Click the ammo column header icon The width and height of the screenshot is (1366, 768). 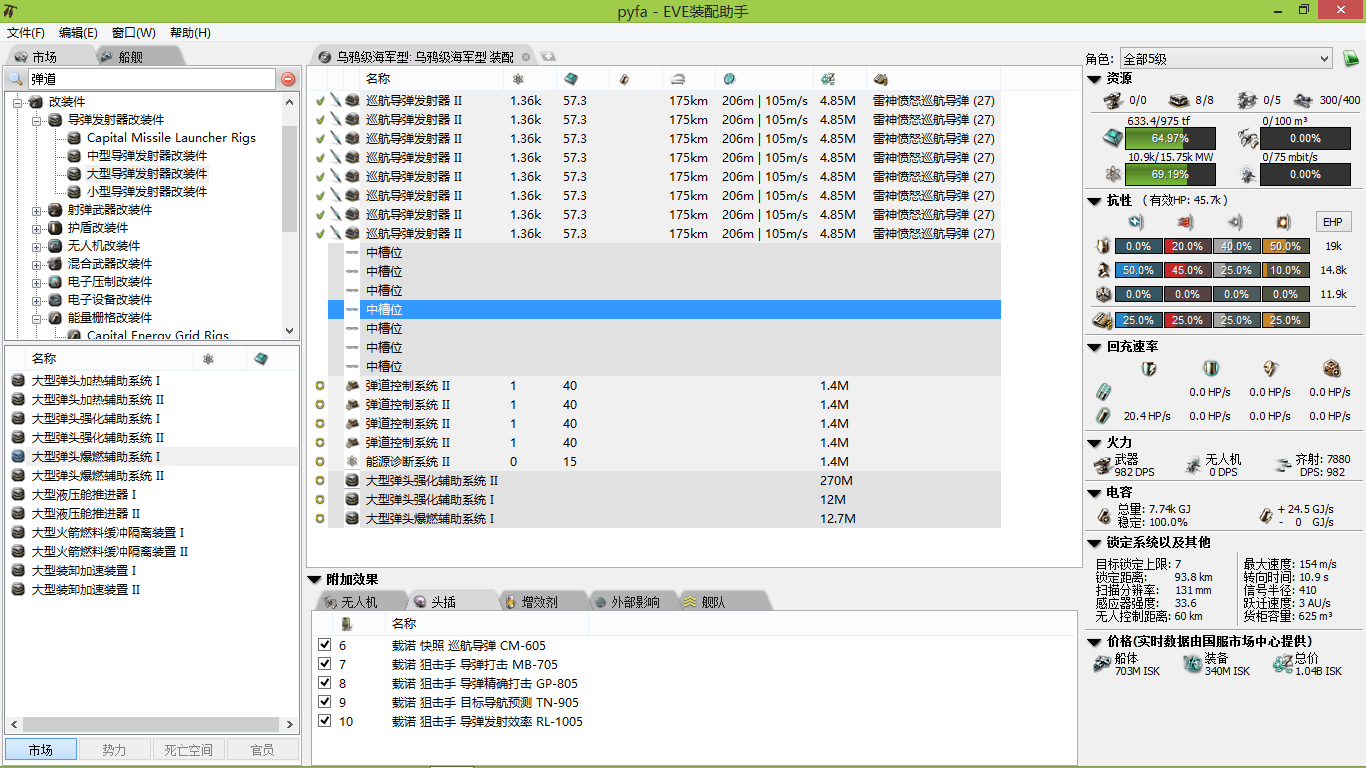881,79
